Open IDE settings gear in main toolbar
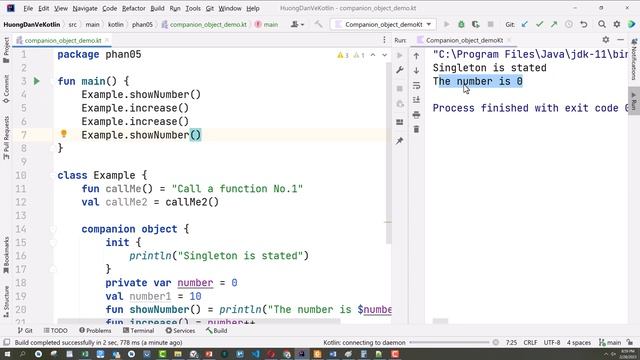This screenshot has height=360, width=640. click(x=617, y=24)
